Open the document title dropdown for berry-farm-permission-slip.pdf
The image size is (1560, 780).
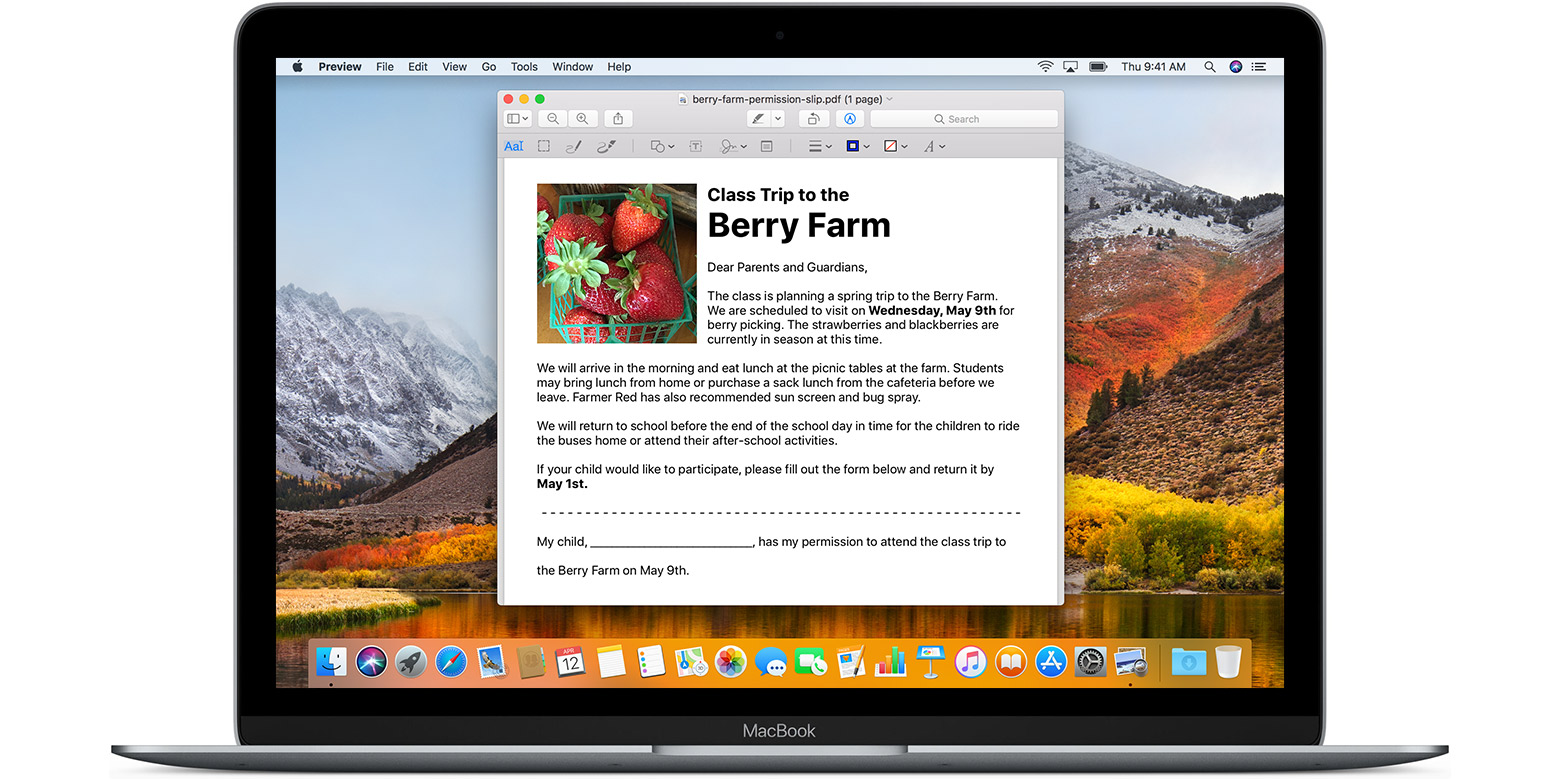click(x=888, y=99)
